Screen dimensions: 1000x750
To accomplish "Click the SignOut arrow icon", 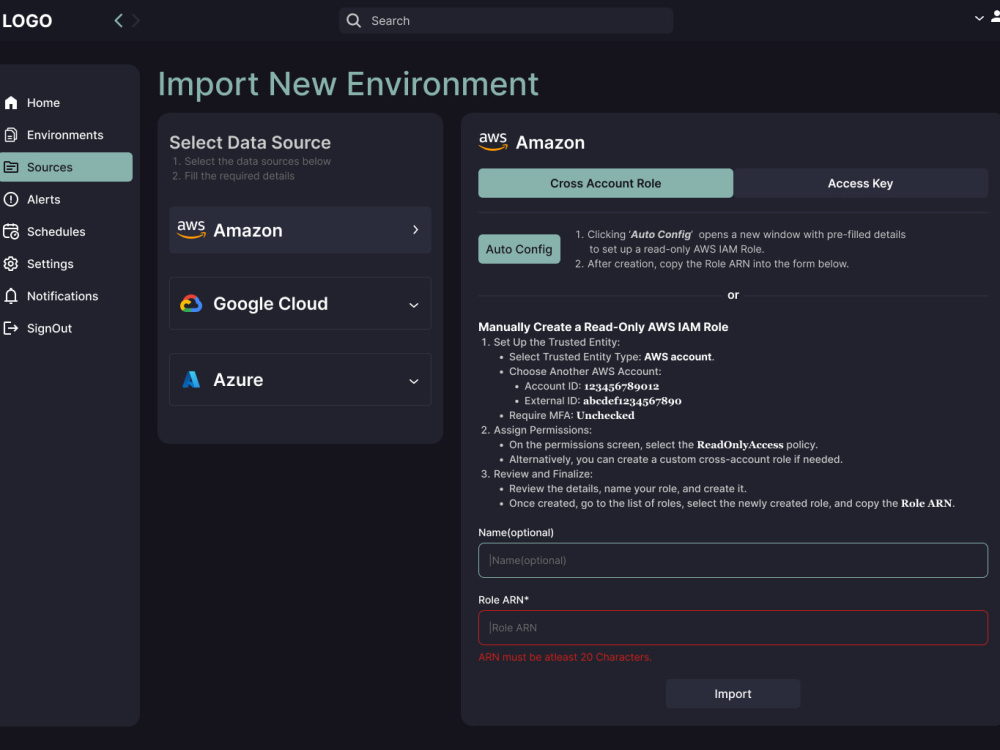I will click(x=11, y=328).
